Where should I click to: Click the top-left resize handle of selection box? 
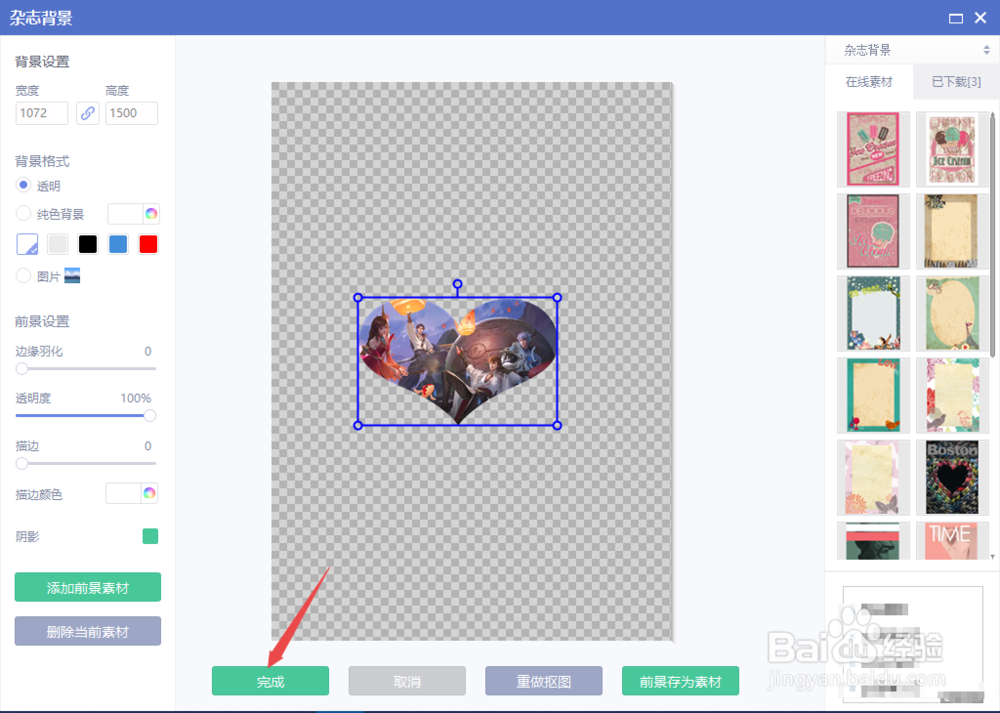[x=358, y=298]
